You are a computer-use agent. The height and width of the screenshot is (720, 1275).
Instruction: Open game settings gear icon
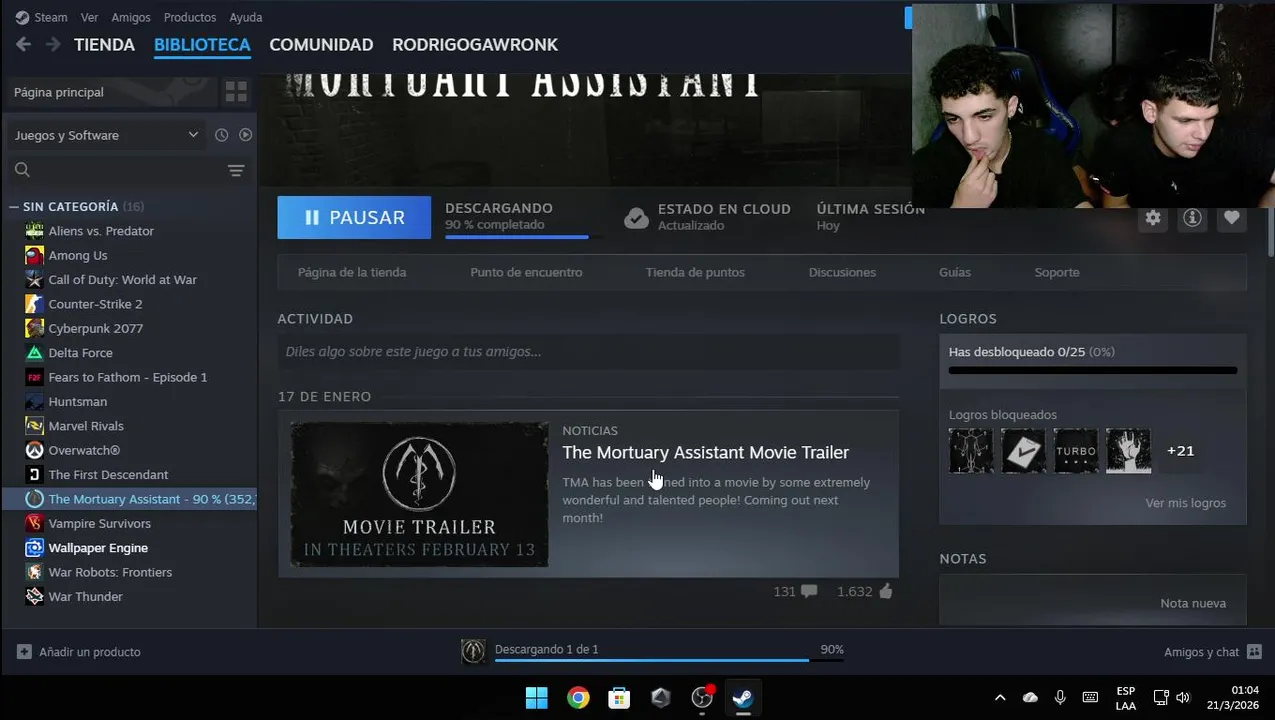pyautogui.click(x=1153, y=217)
